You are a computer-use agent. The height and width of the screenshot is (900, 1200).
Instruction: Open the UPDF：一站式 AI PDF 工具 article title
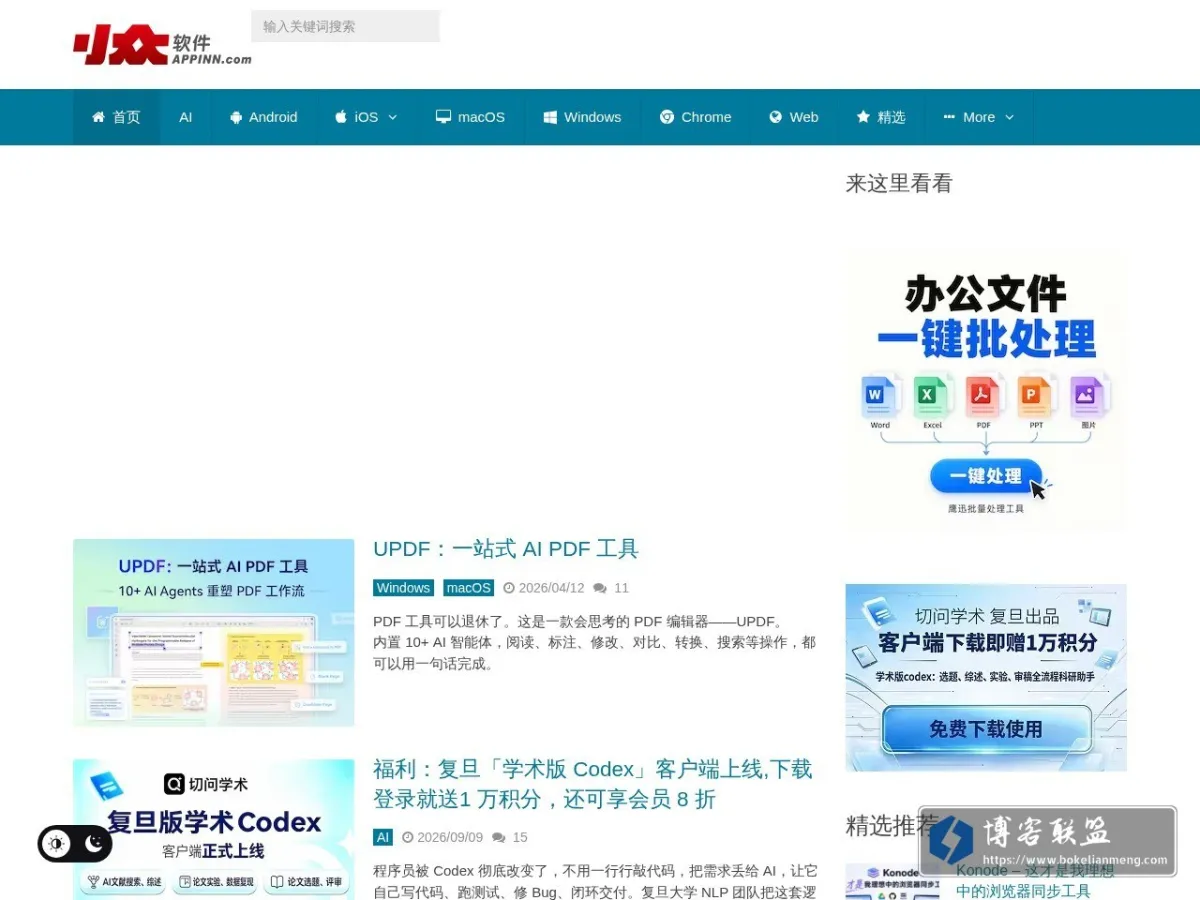[505, 549]
